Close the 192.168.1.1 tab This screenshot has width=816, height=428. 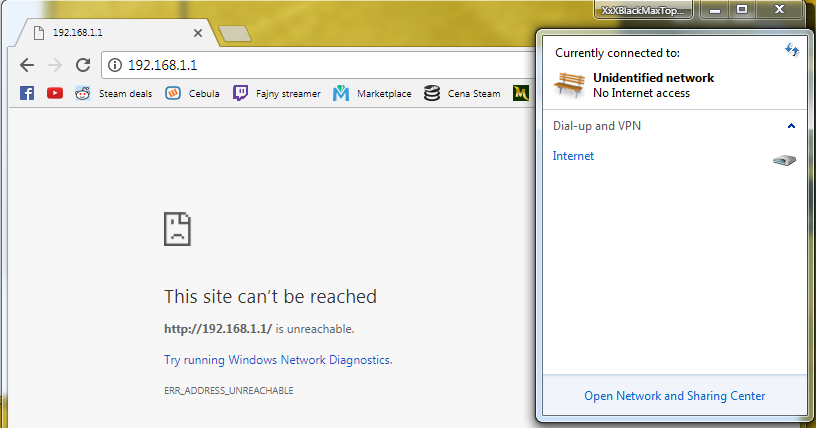click(198, 33)
